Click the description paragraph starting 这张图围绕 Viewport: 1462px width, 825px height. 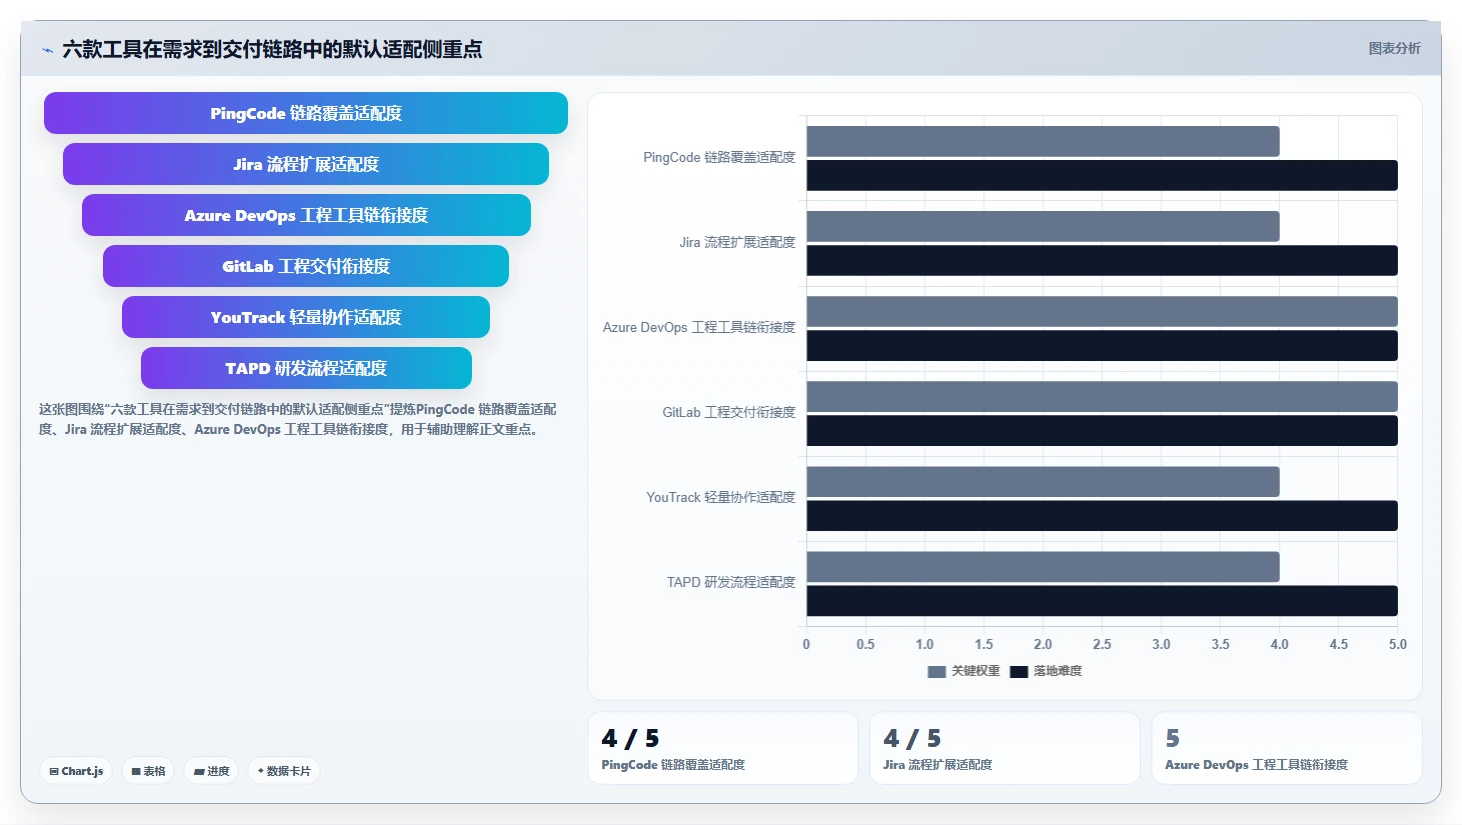298,419
